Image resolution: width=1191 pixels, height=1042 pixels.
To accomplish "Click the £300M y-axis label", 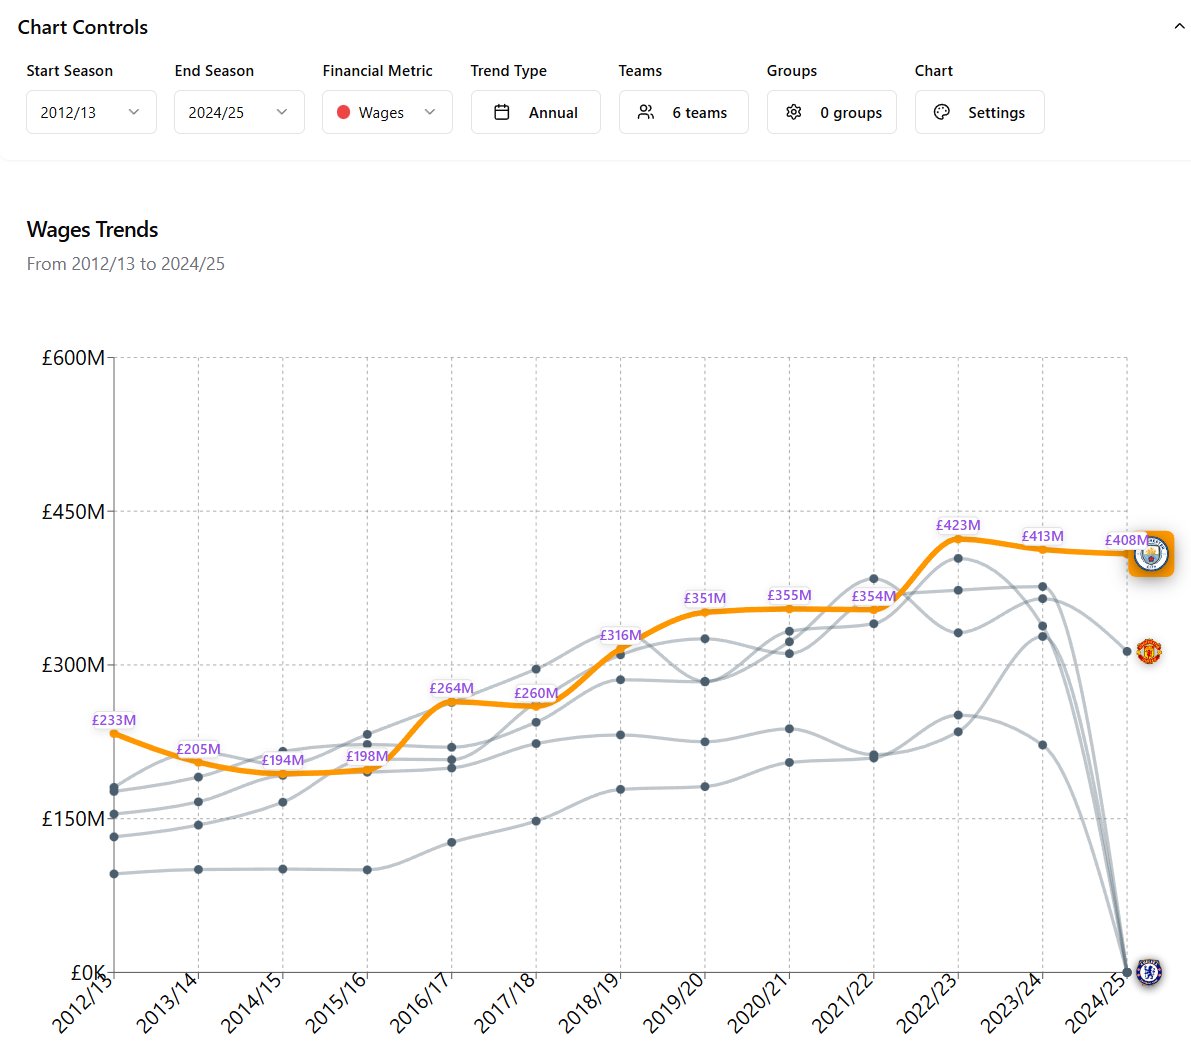I will pyautogui.click(x=73, y=665).
